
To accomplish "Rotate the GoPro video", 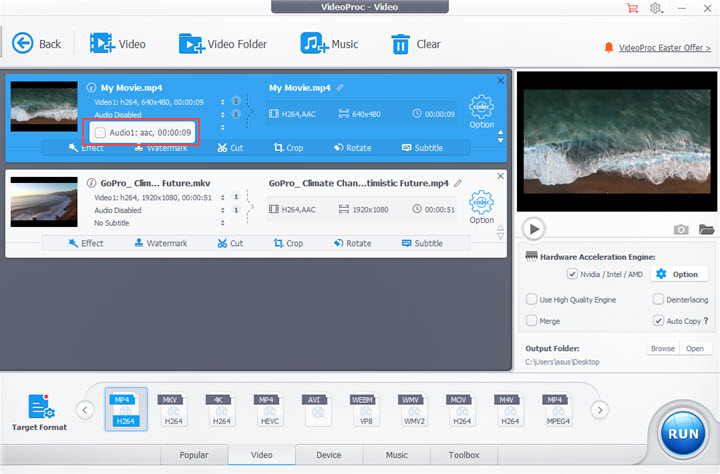I will click(353, 243).
